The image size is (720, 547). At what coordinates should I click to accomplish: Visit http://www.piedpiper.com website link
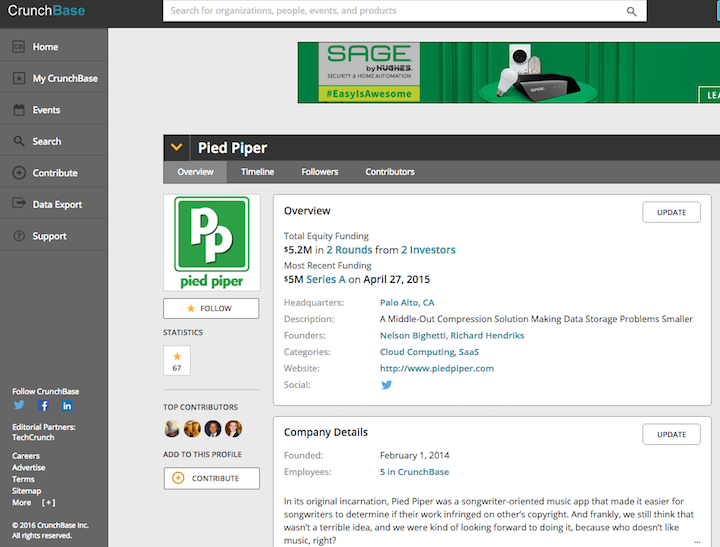tap(437, 368)
